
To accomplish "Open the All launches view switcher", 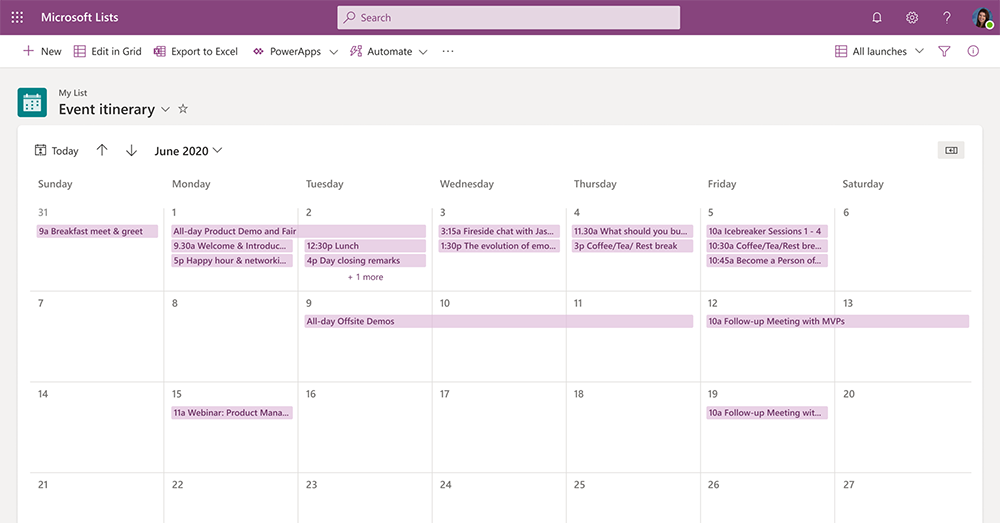I will click(879, 51).
